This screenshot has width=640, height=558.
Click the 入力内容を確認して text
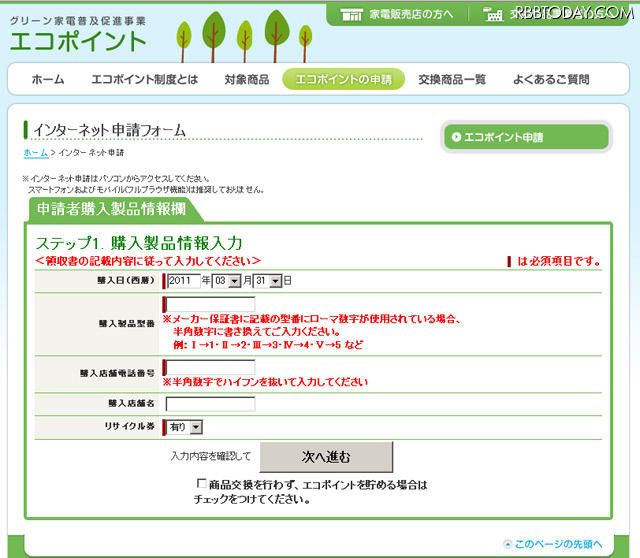click(211, 456)
